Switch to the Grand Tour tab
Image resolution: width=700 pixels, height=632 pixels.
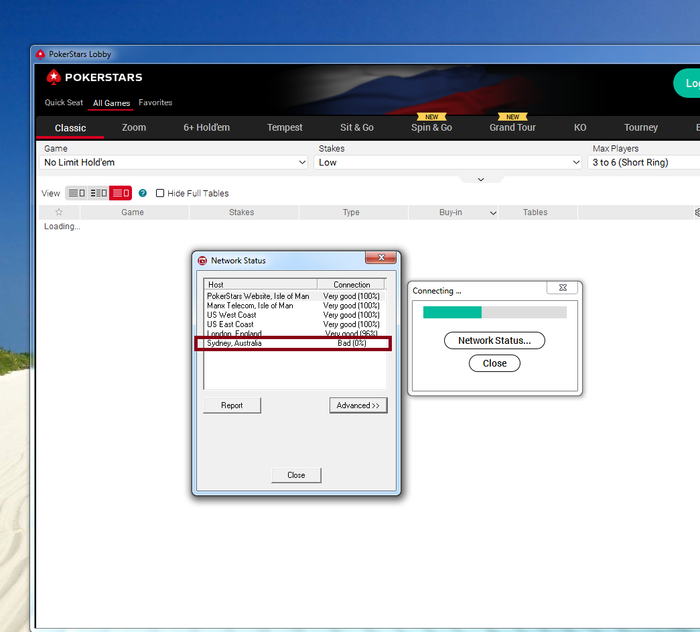tap(512, 128)
